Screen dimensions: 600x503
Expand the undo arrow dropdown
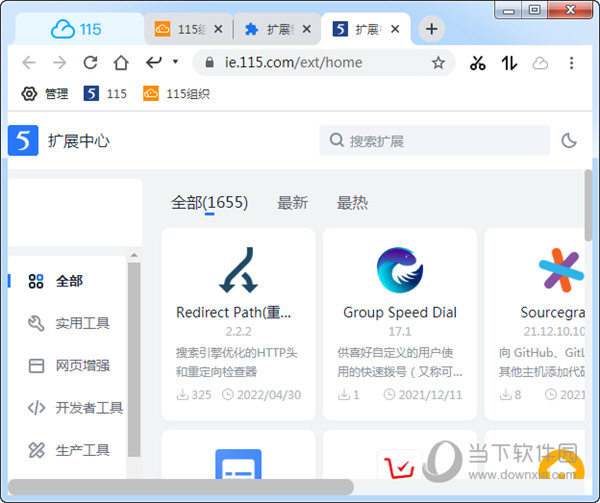[x=175, y=61]
